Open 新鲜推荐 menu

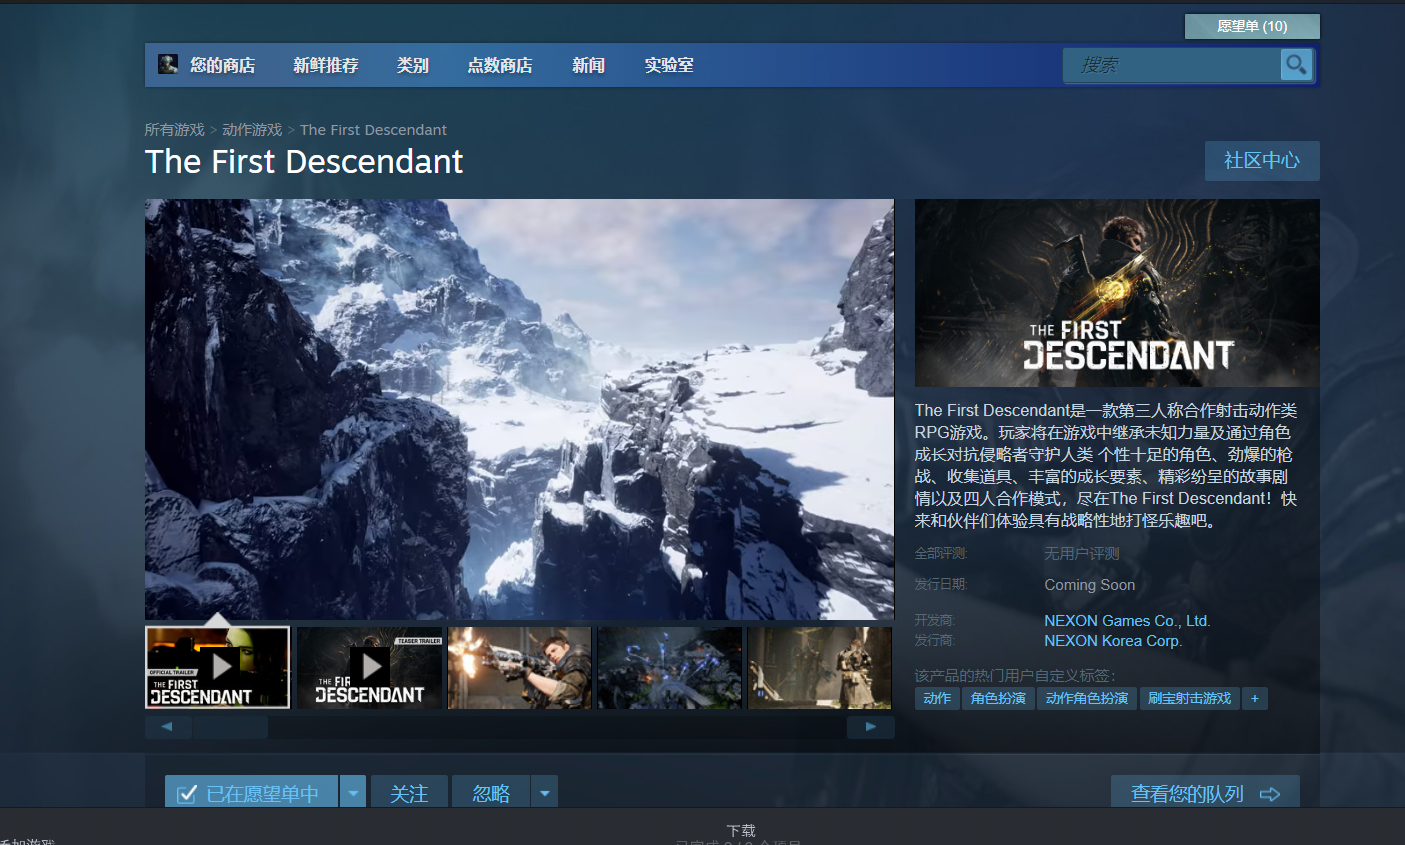pos(326,65)
